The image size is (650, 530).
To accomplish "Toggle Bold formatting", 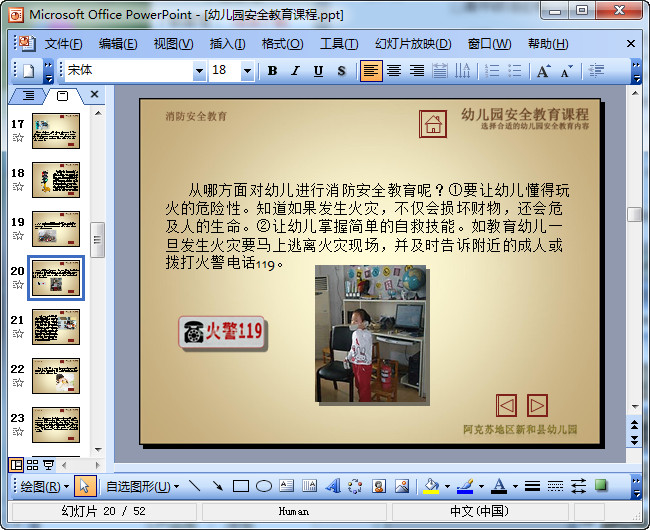I will click(x=272, y=71).
